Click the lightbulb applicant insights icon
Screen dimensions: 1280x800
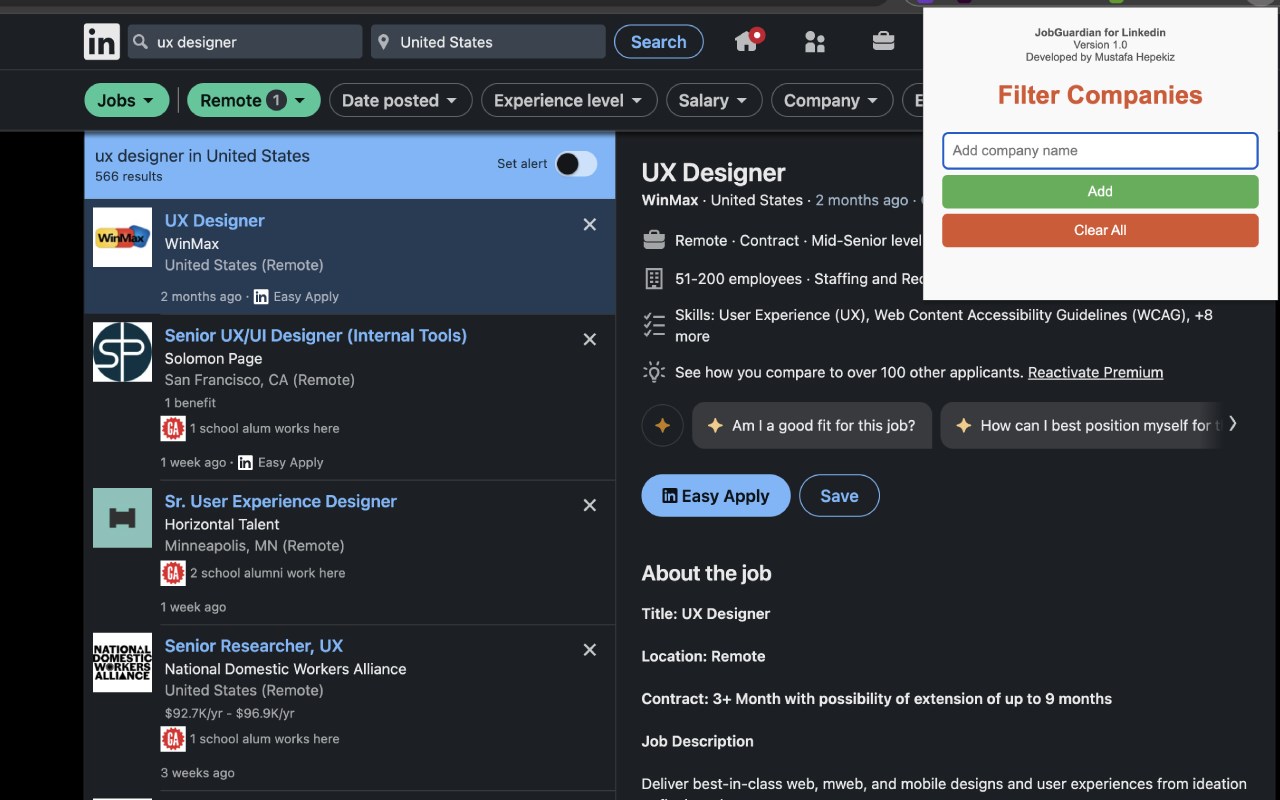[654, 372]
